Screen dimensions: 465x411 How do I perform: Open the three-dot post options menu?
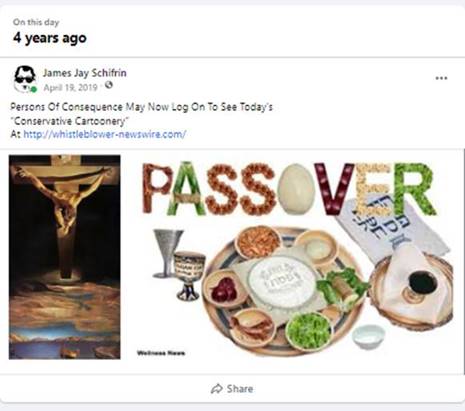pyautogui.click(x=441, y=78)
